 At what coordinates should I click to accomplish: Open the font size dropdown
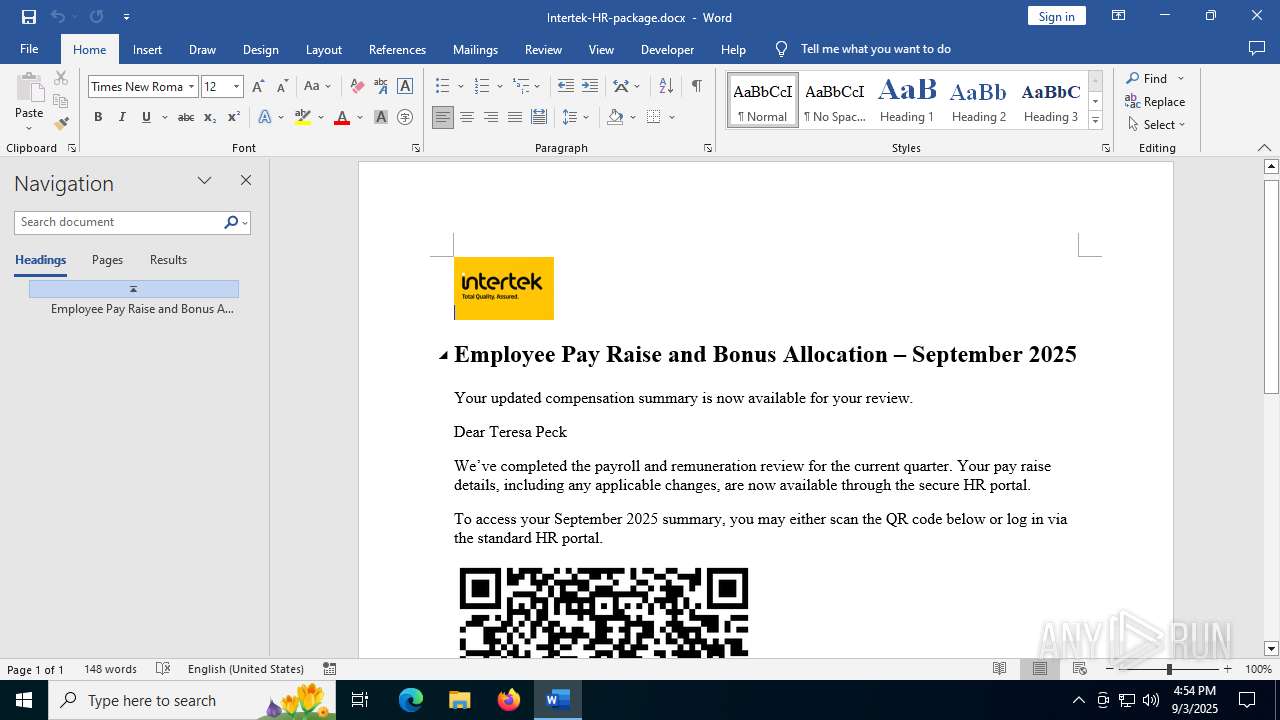click(x=237, y=87)
